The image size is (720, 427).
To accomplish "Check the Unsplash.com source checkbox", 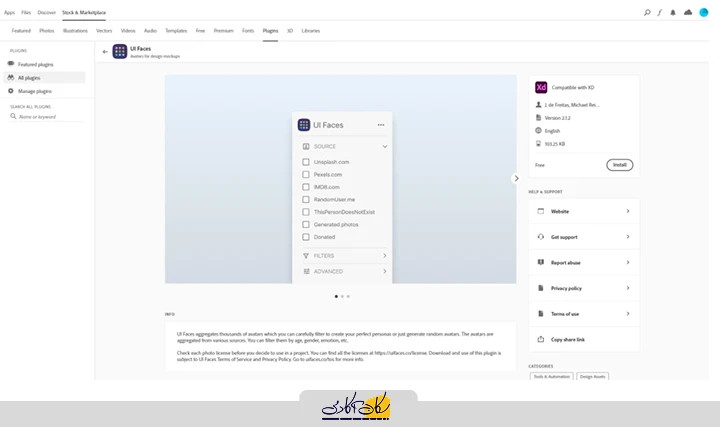I will (306, 162).
